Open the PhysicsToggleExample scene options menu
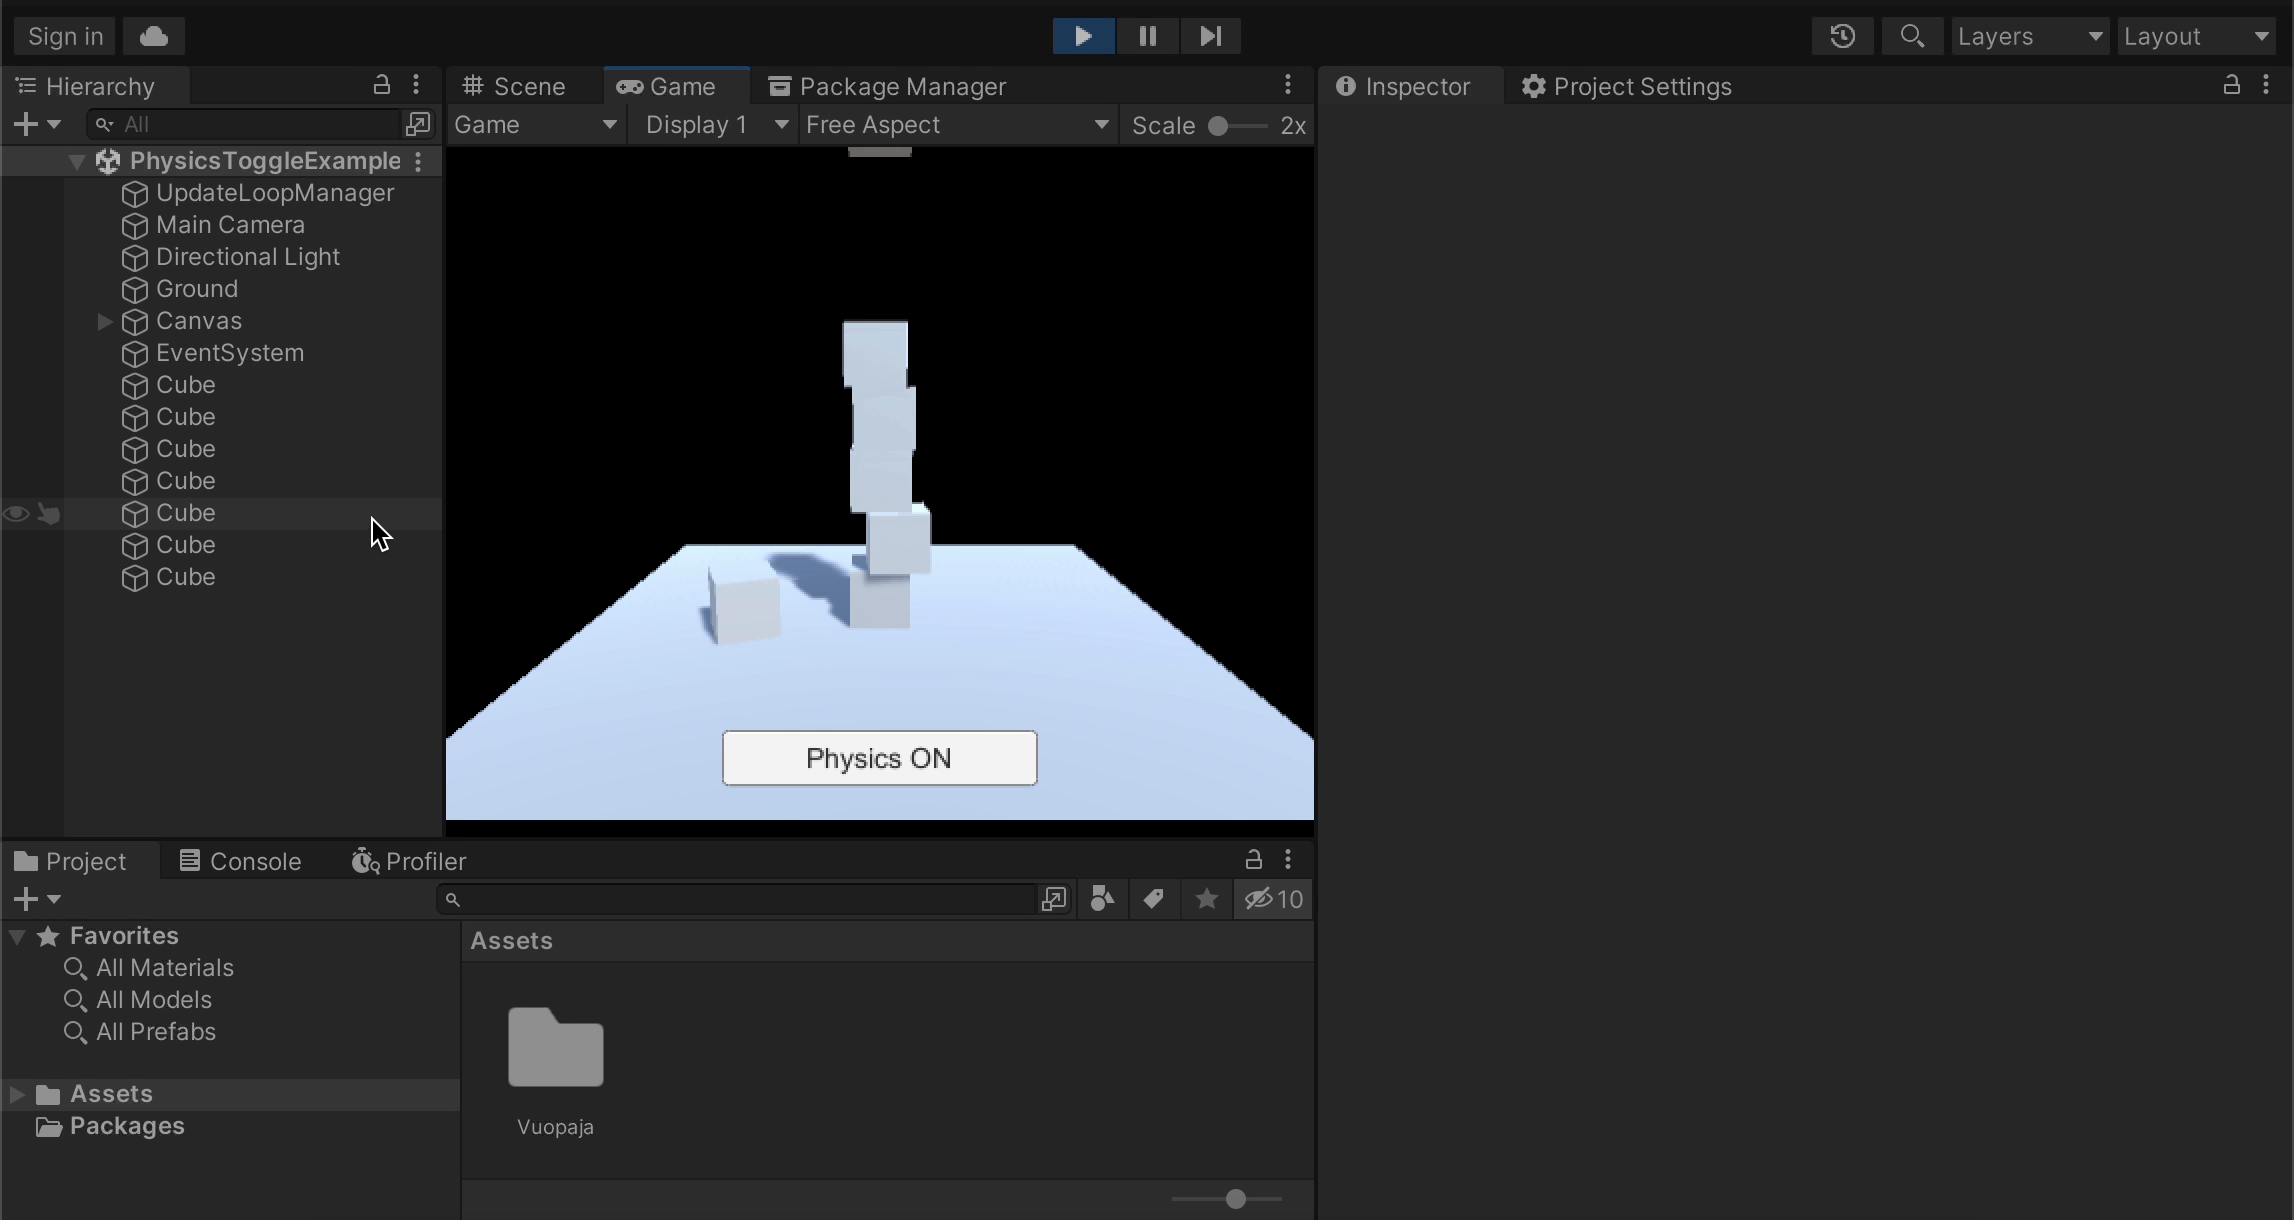This screenshot has width=2294, height=1220. click(x=419, y=161)
